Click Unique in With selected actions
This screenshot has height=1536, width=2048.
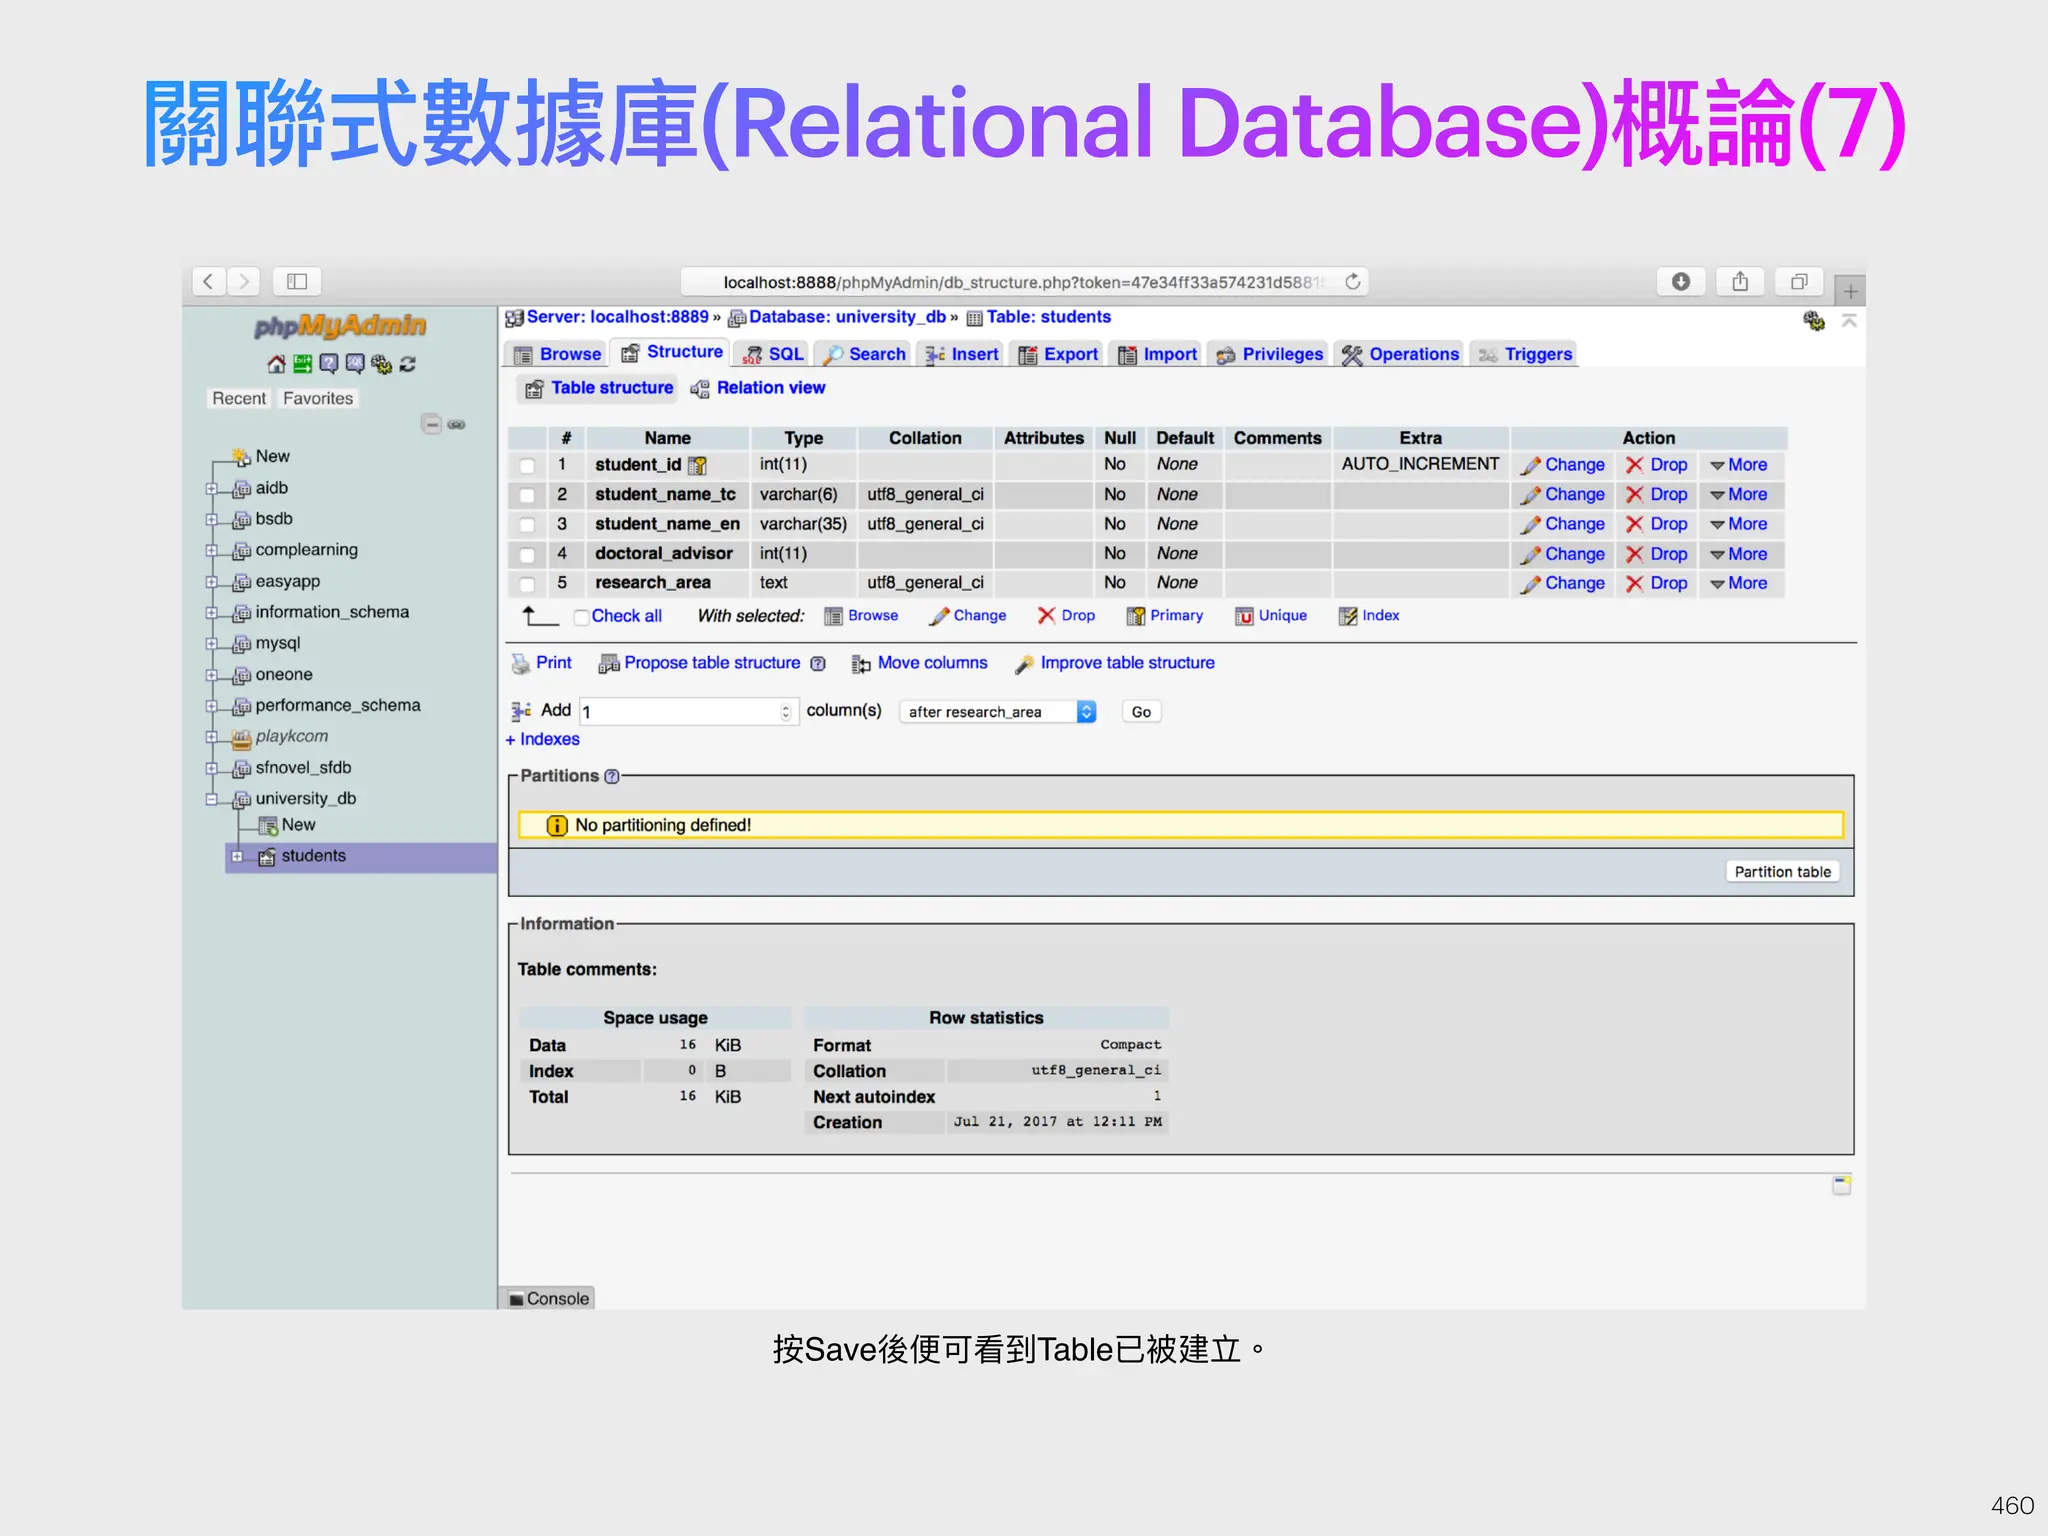click(x=1271, y=616)
